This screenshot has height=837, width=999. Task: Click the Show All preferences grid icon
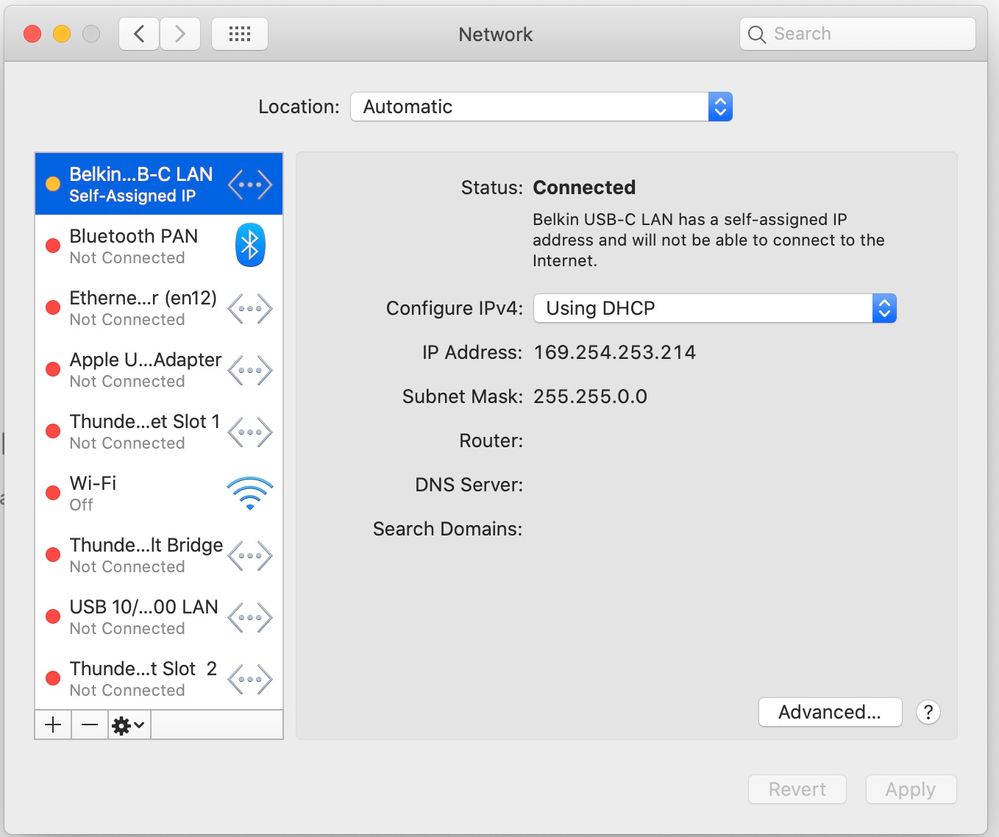[x=239, y=33]
